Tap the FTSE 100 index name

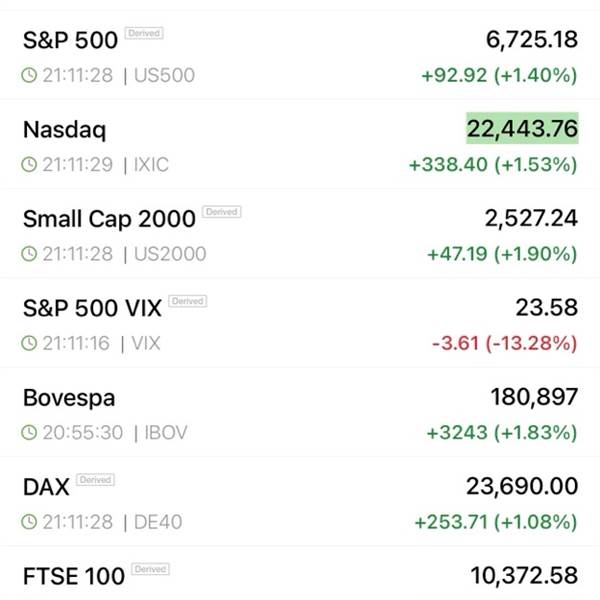pos(74,576)
